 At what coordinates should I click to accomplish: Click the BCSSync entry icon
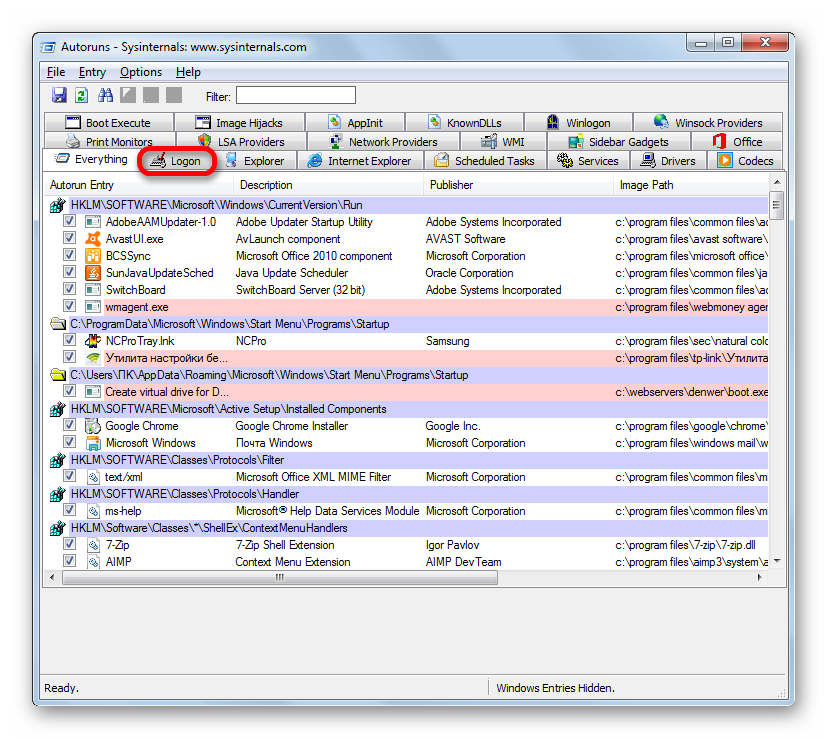93,256
